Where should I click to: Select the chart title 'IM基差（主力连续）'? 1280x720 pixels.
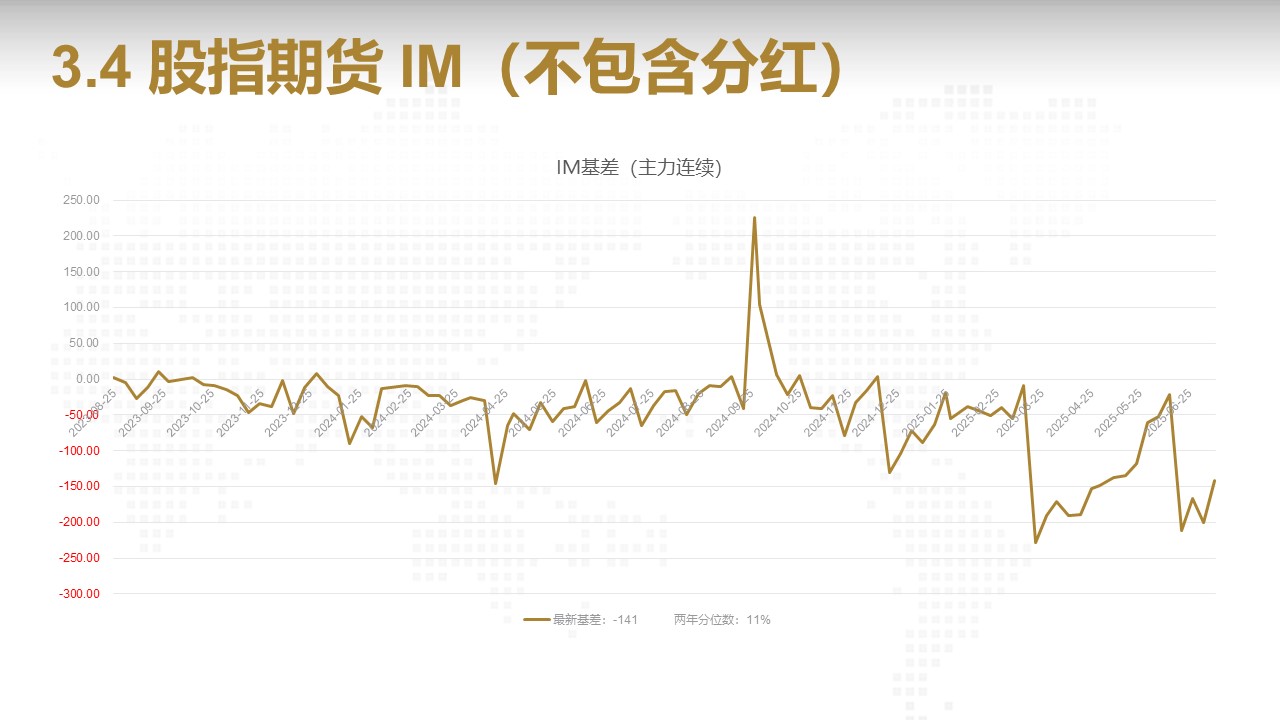point(638,168)
